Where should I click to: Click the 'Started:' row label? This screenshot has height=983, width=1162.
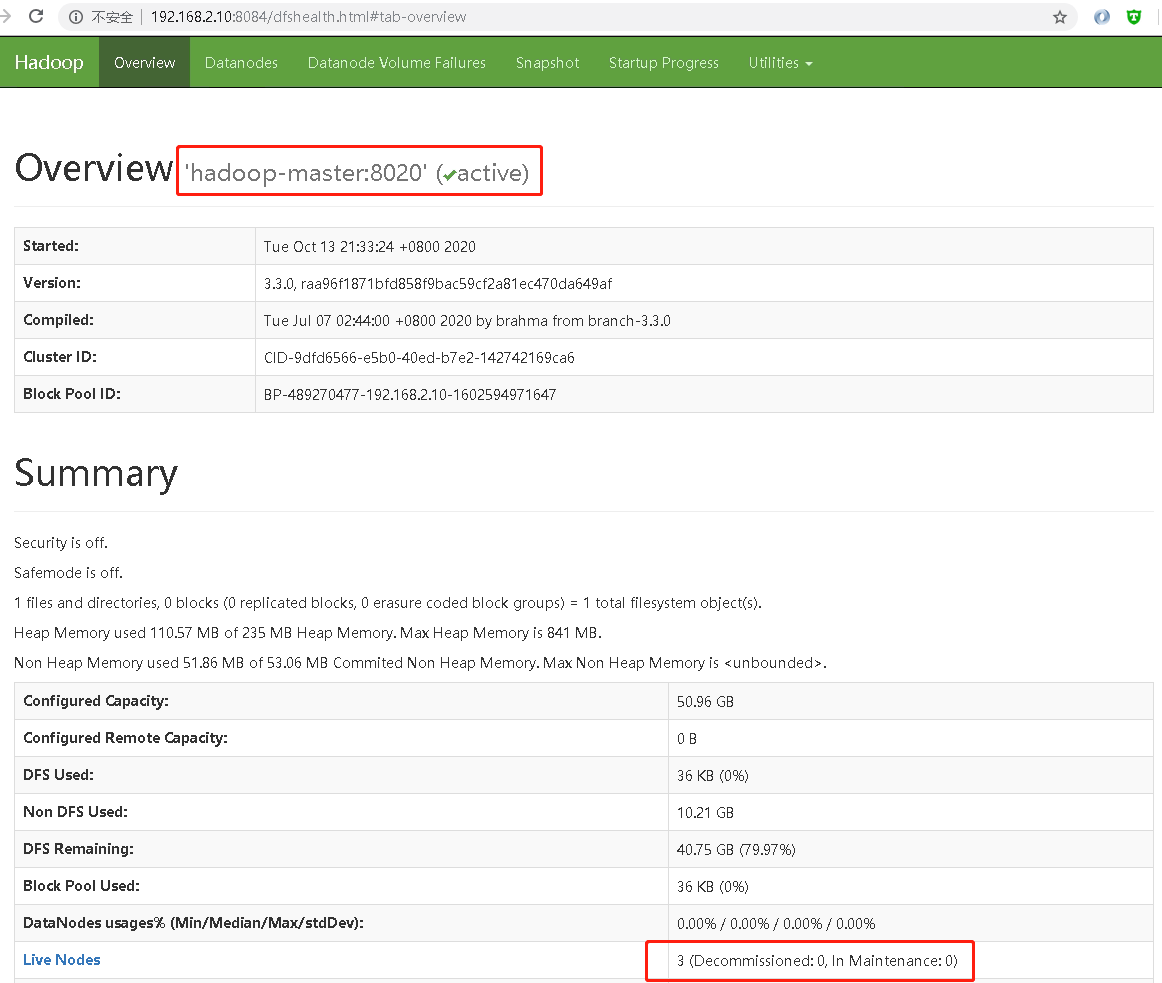(x=51, y=245)
